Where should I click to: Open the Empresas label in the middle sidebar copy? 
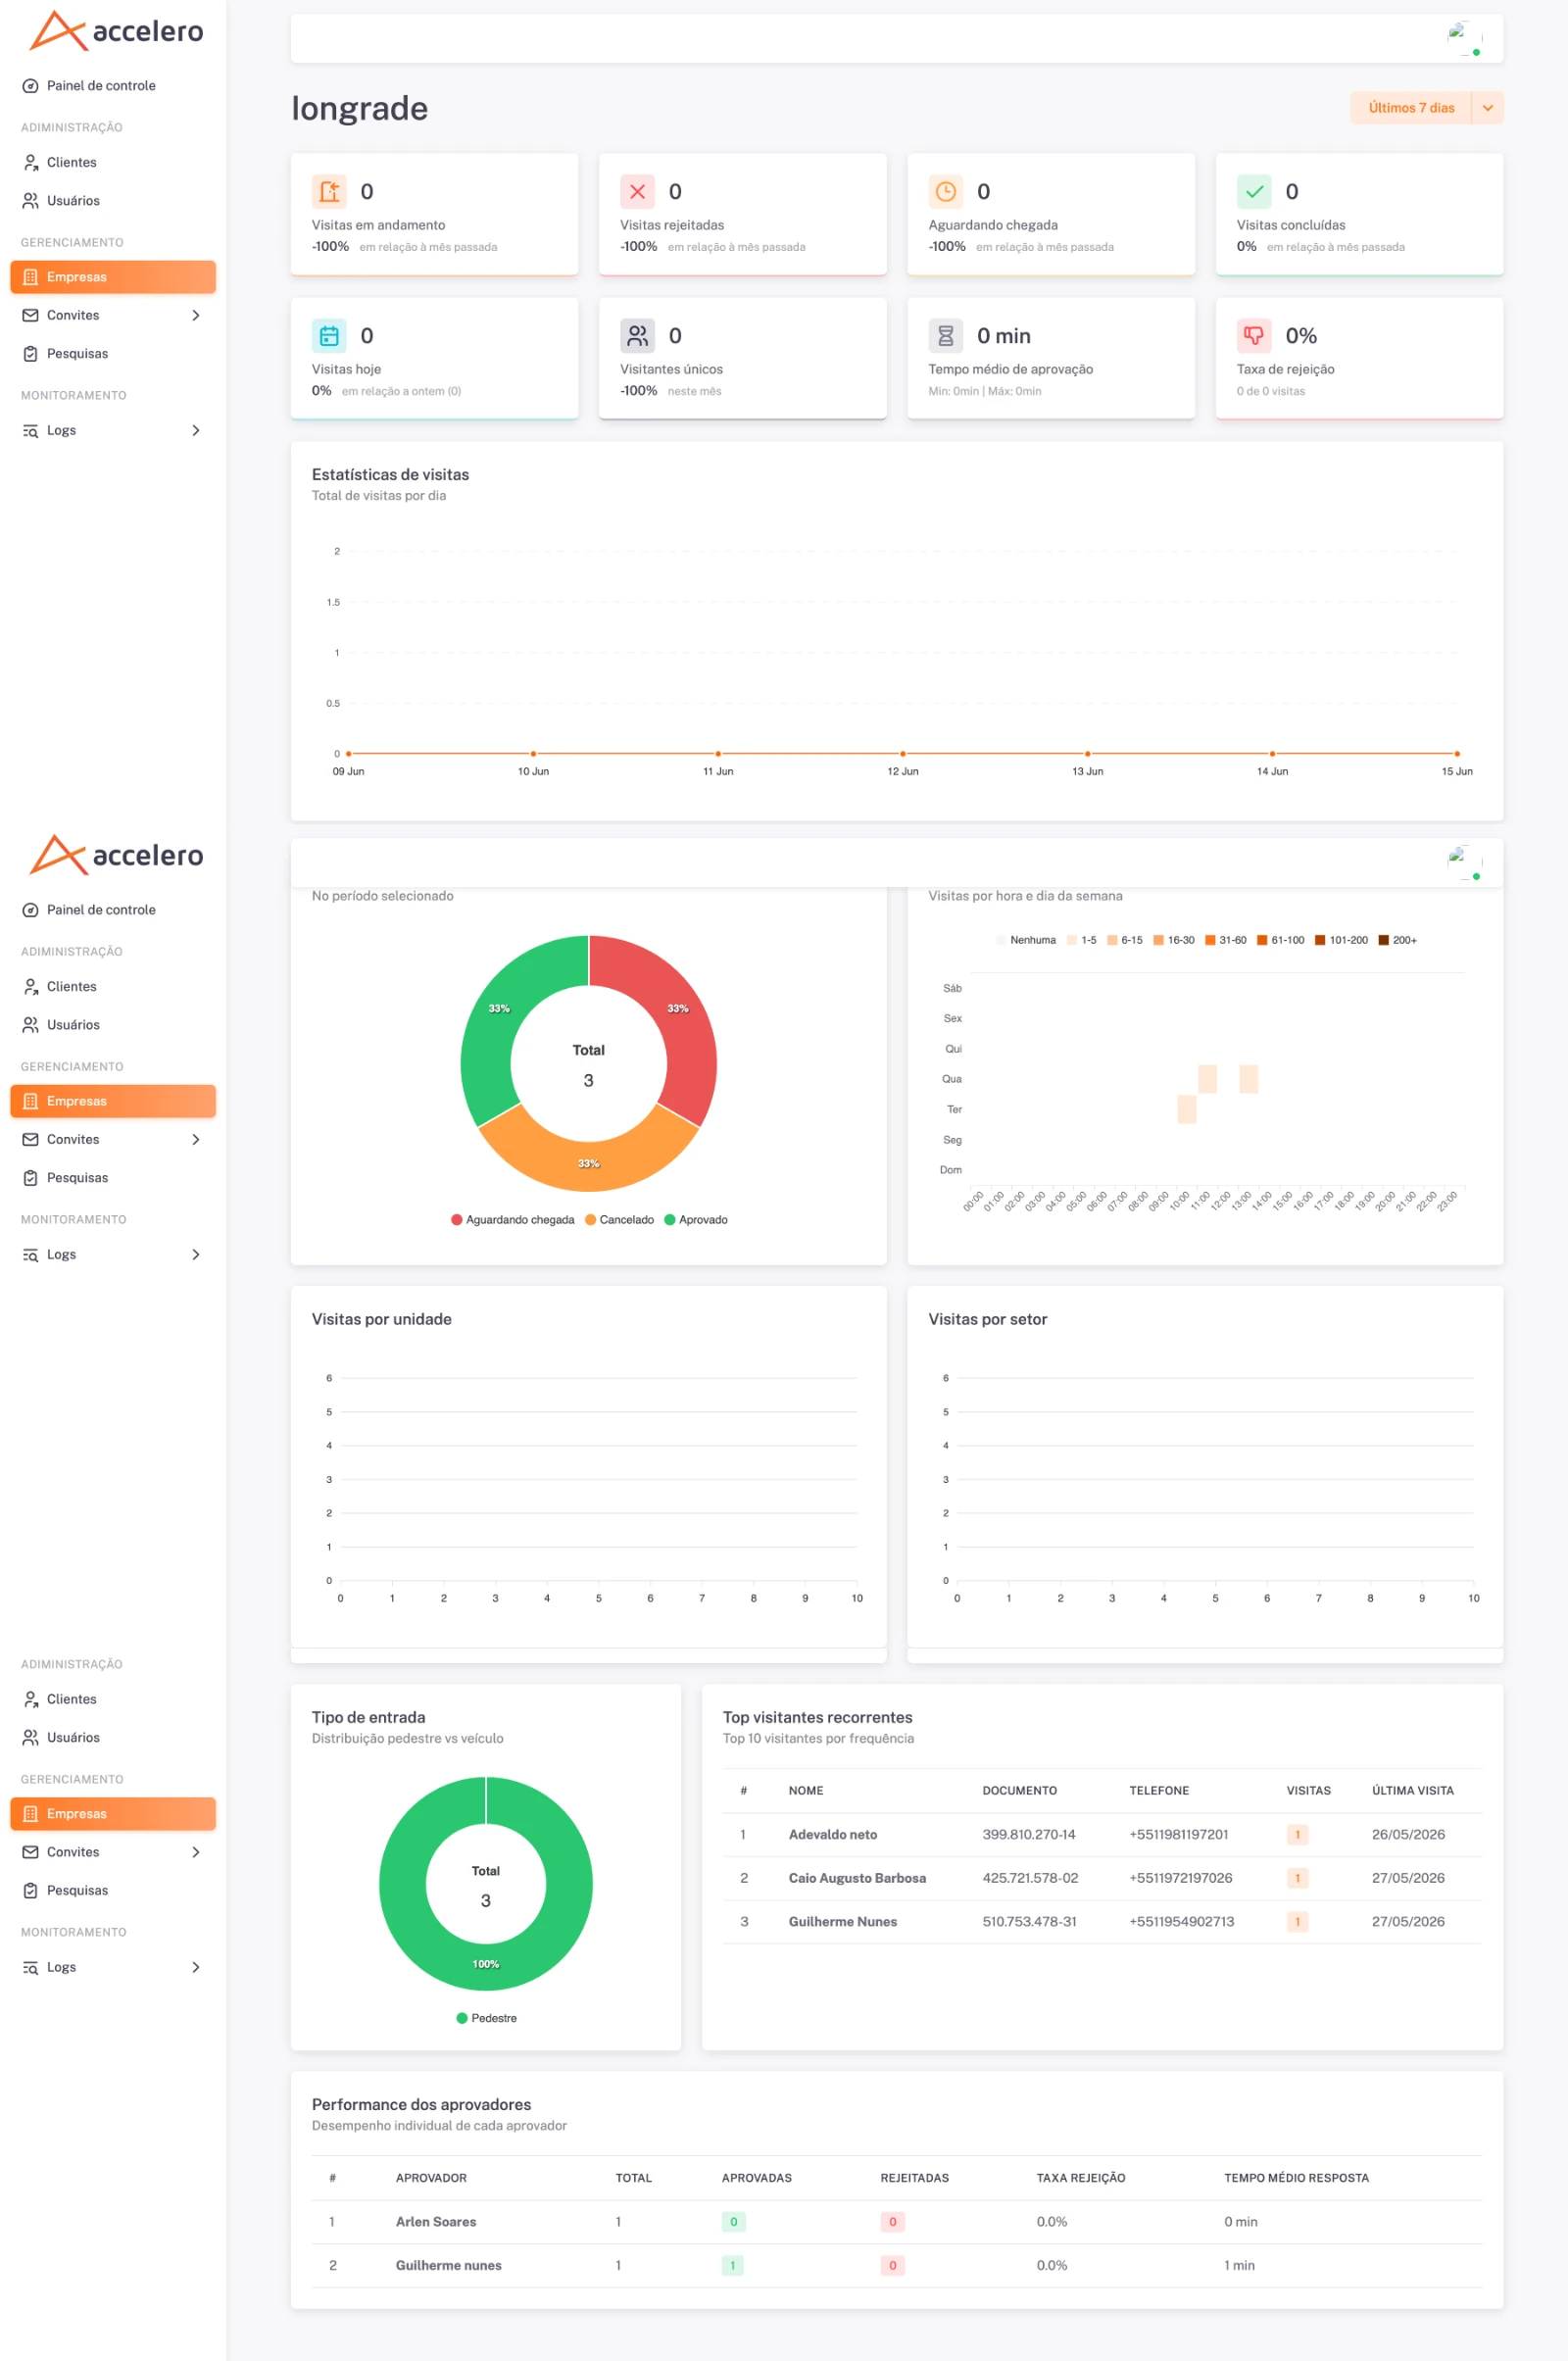tap(77, 1101)
